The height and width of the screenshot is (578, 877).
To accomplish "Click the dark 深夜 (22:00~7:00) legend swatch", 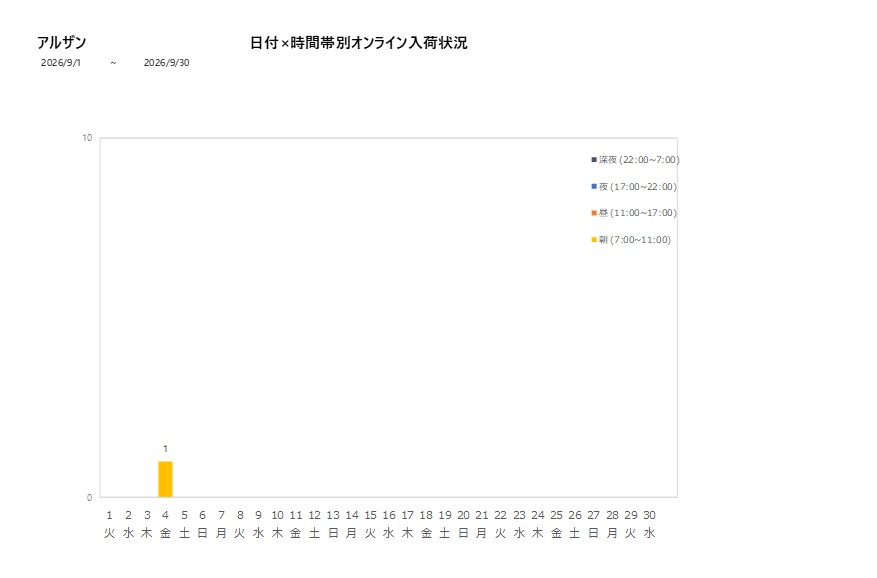I will point(594,159).
